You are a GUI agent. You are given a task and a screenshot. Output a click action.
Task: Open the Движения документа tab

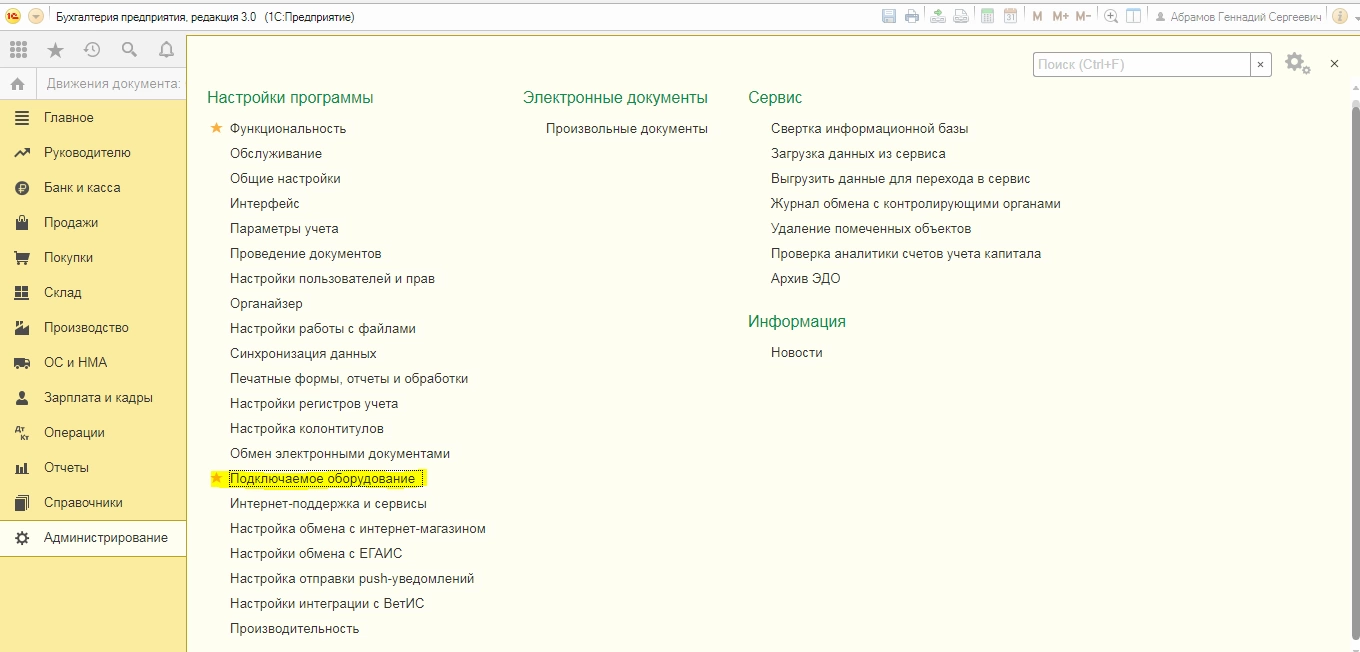(111, 84)
